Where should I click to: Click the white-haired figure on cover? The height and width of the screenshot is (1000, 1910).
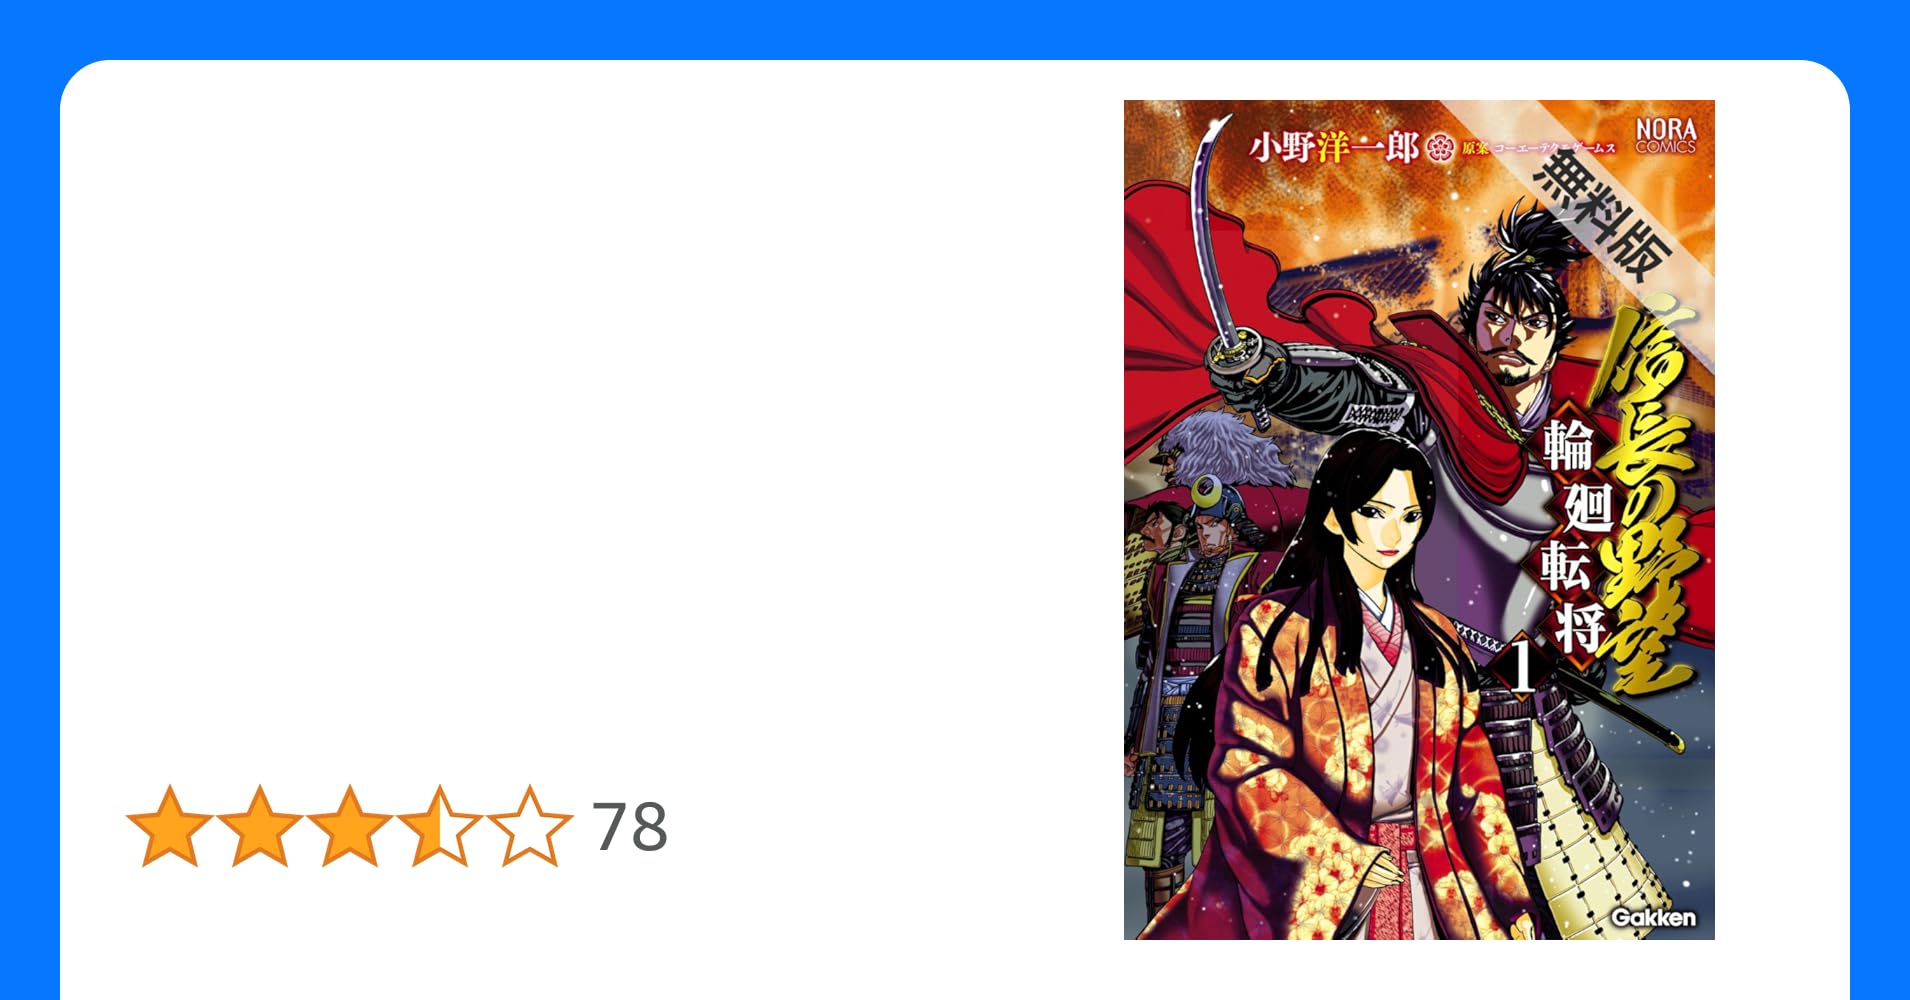(x=1220, y=450)
